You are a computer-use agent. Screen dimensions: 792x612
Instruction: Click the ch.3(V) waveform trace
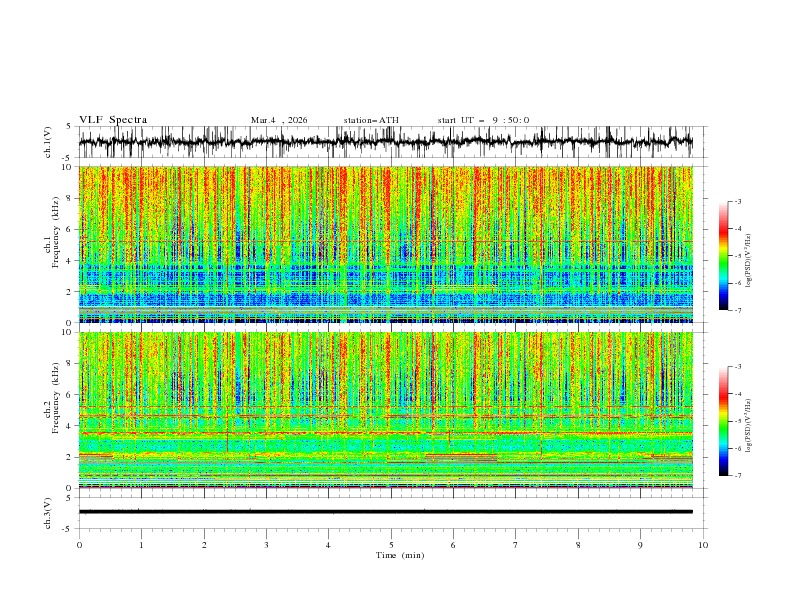(x=385, y=512)
